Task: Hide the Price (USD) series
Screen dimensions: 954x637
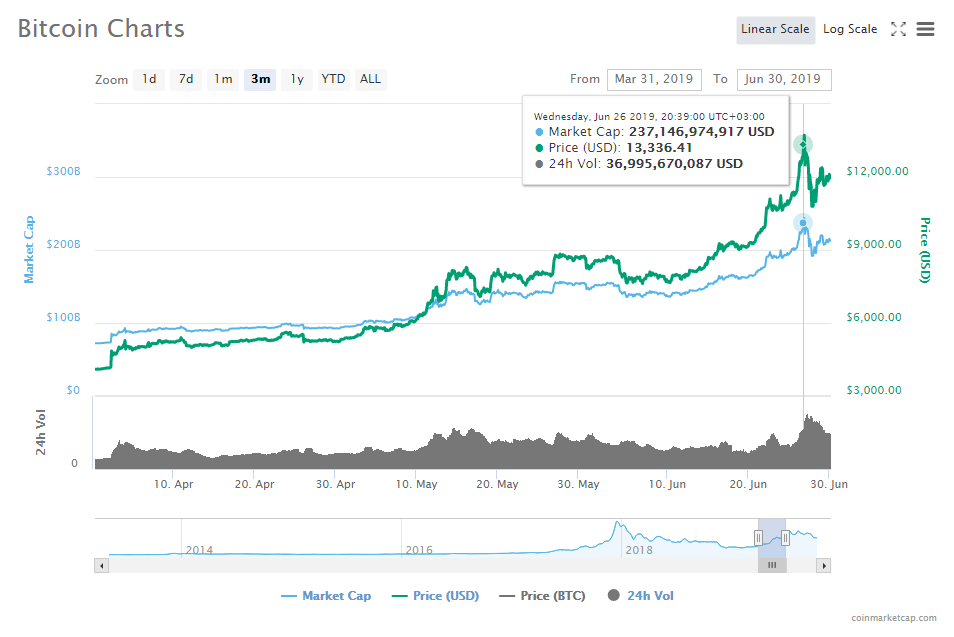Action: 435,596
